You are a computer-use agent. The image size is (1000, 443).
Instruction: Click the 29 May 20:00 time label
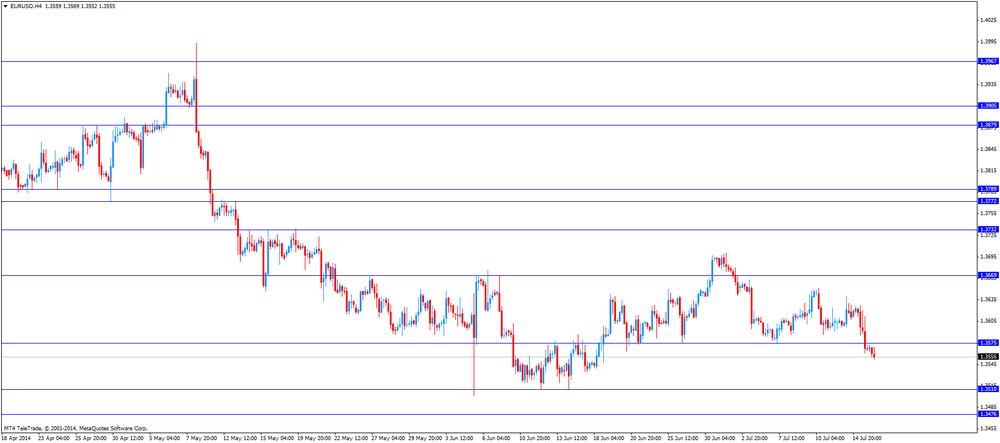(x=423, y=439)
